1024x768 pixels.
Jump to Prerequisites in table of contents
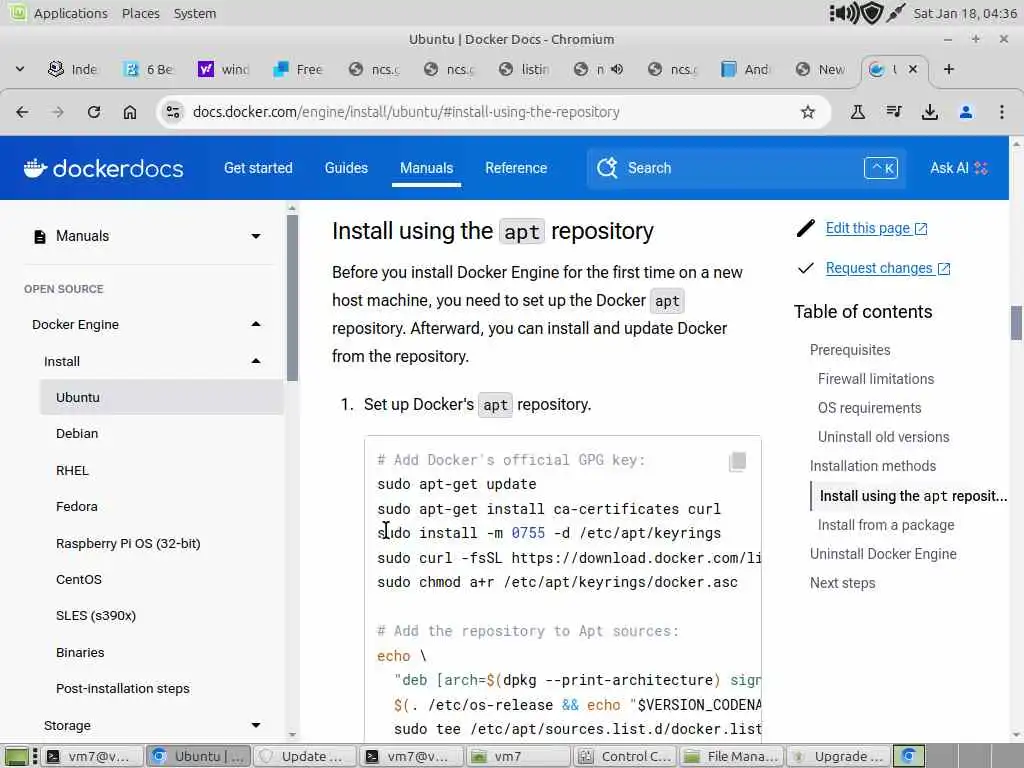click(850, 350)
